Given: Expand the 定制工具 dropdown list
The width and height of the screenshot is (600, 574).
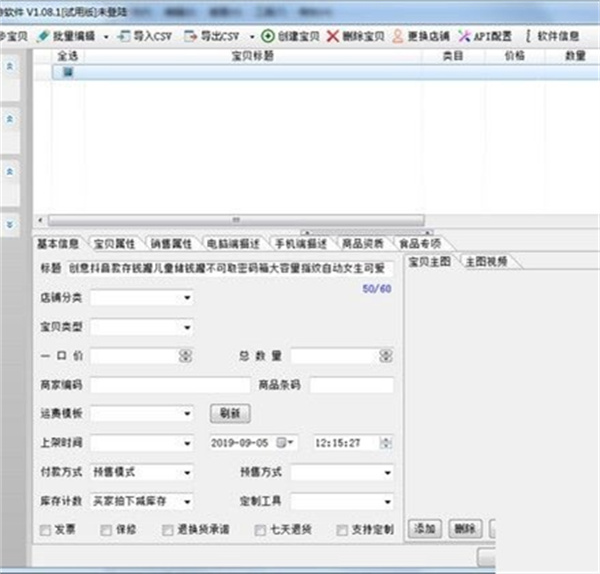Looking at the screenshot, I should 387,501.
